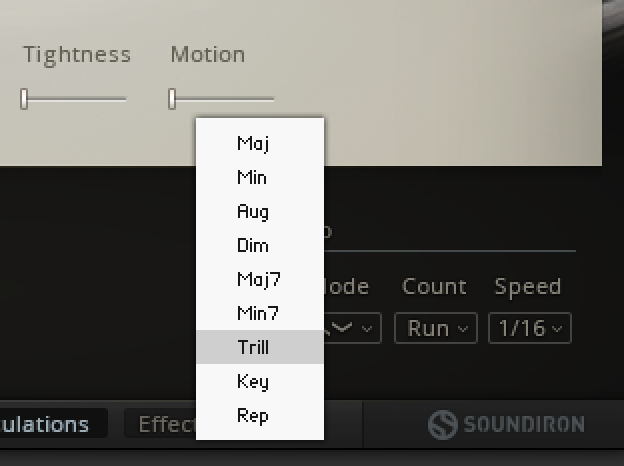
Task: Click the Tightness slider handle
Action: (x=25, y=99)
